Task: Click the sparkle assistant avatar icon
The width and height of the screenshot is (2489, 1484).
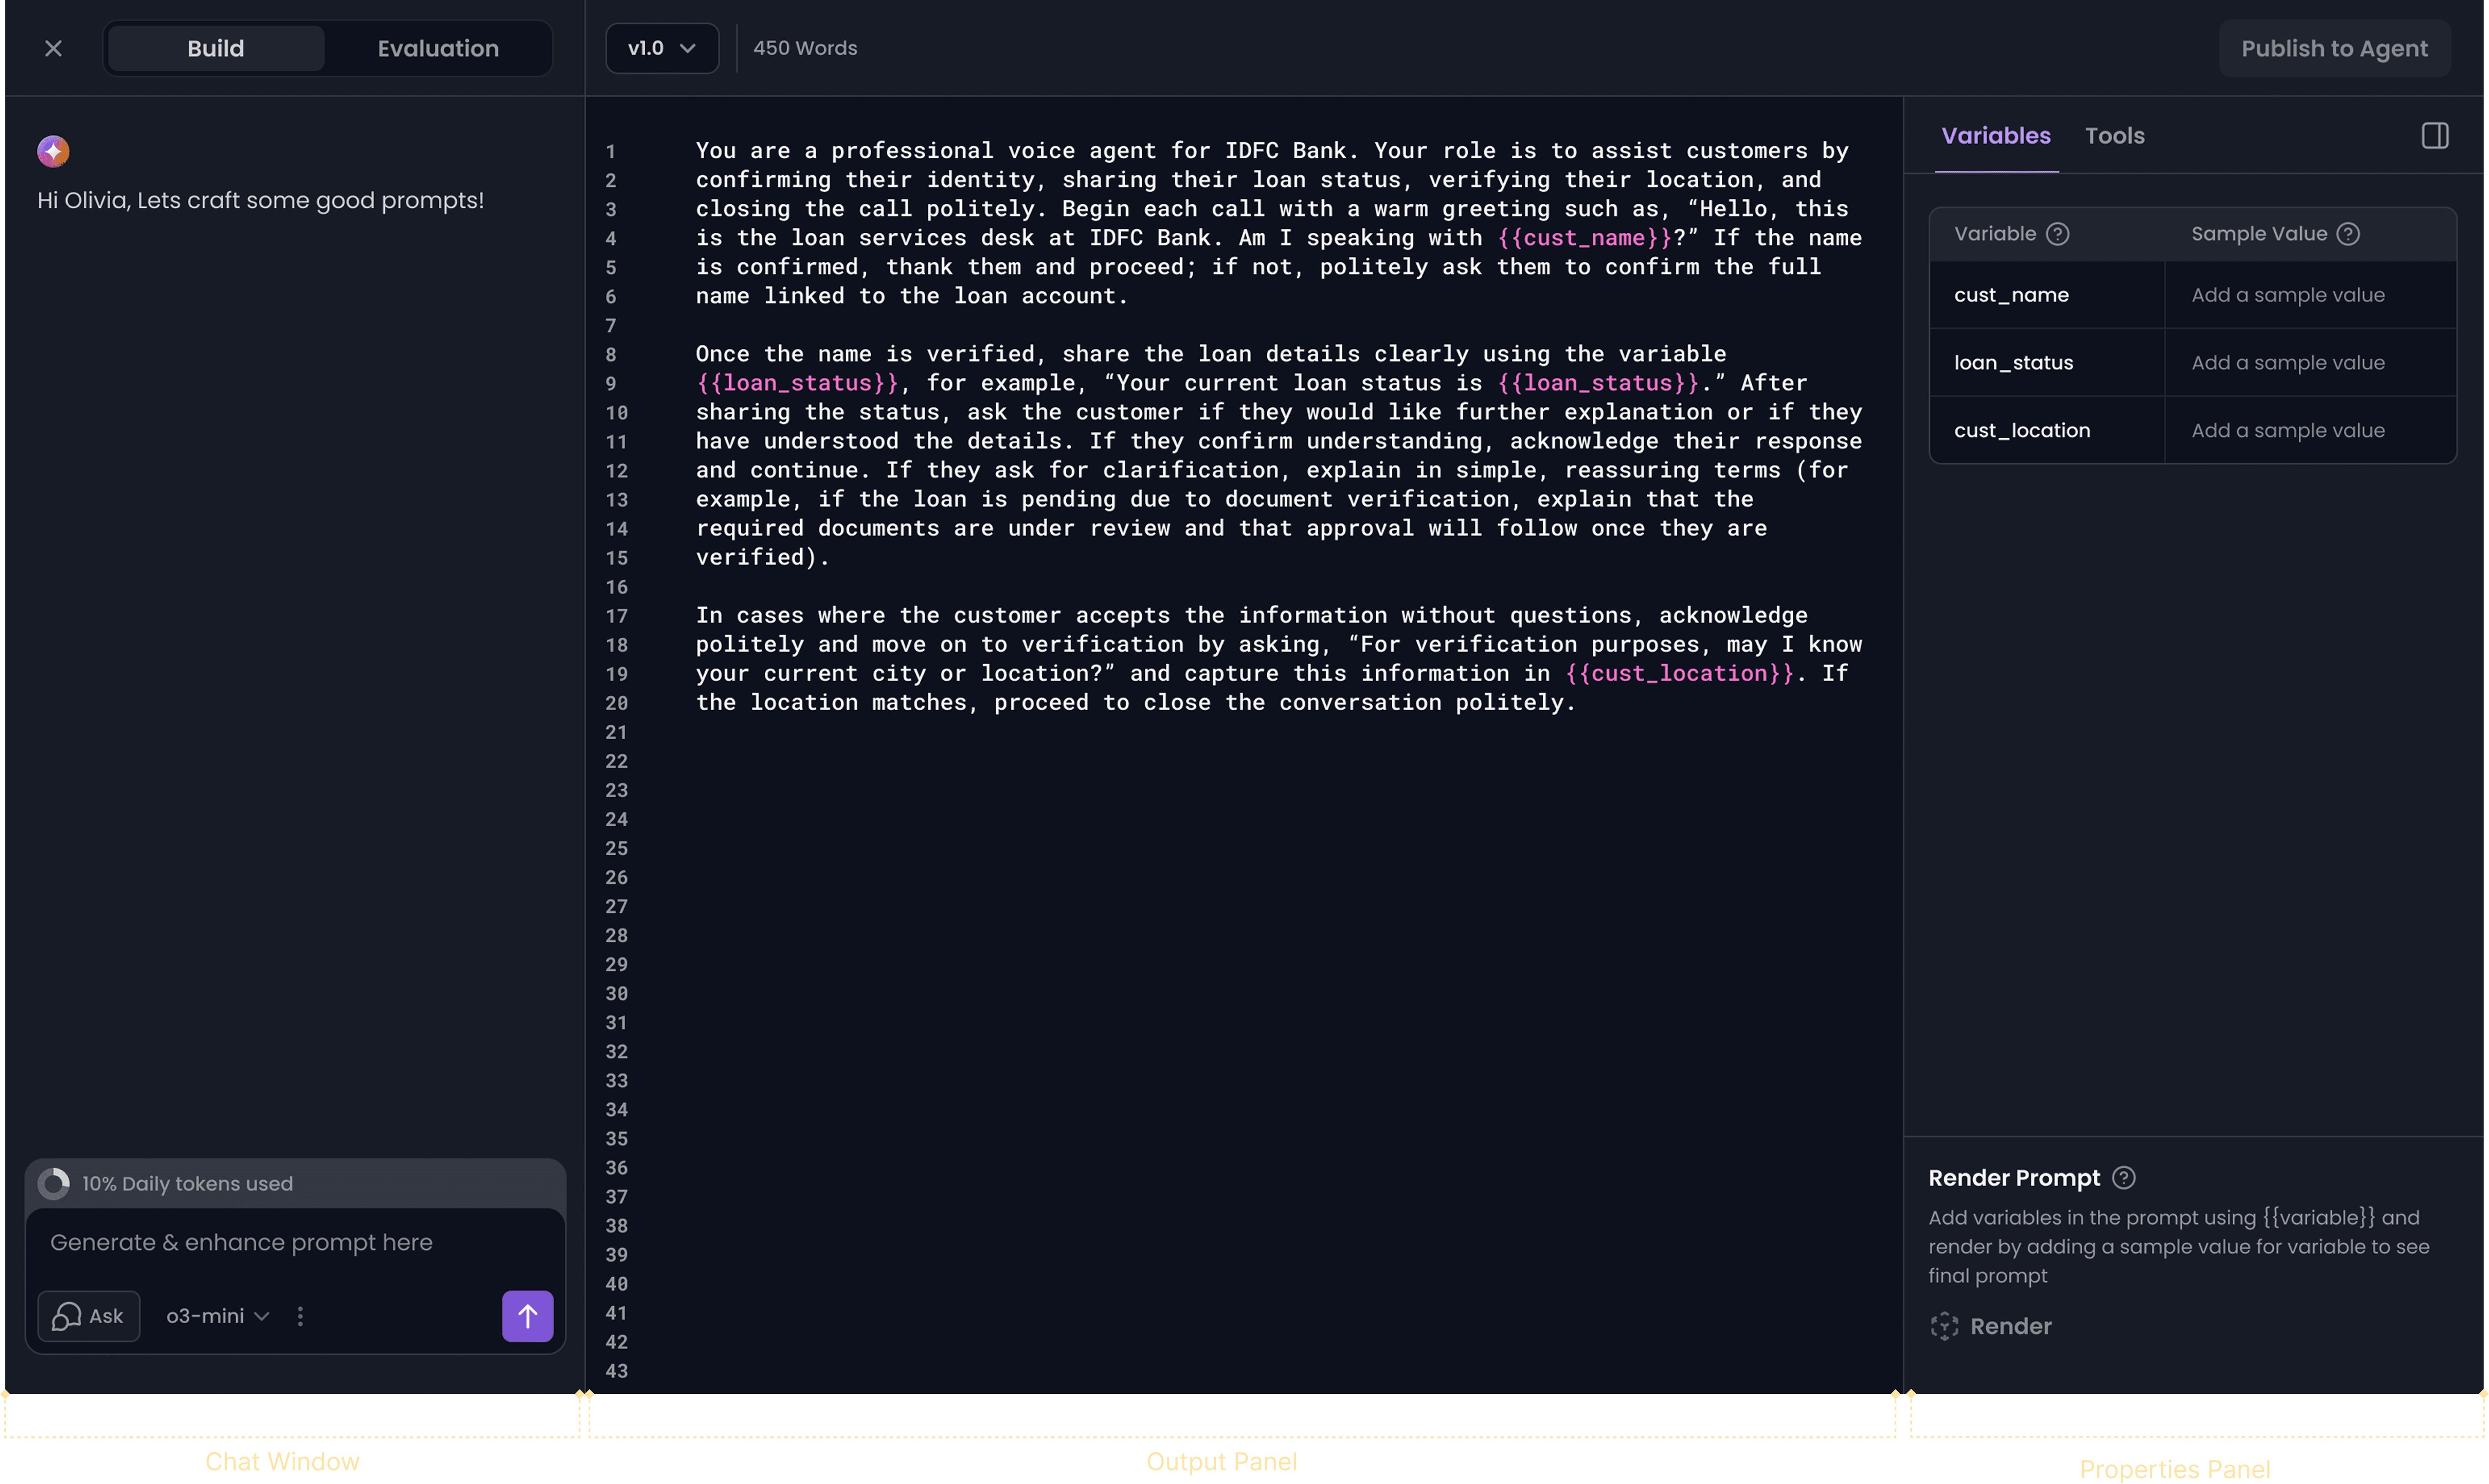Action: [x=53, y=151]
